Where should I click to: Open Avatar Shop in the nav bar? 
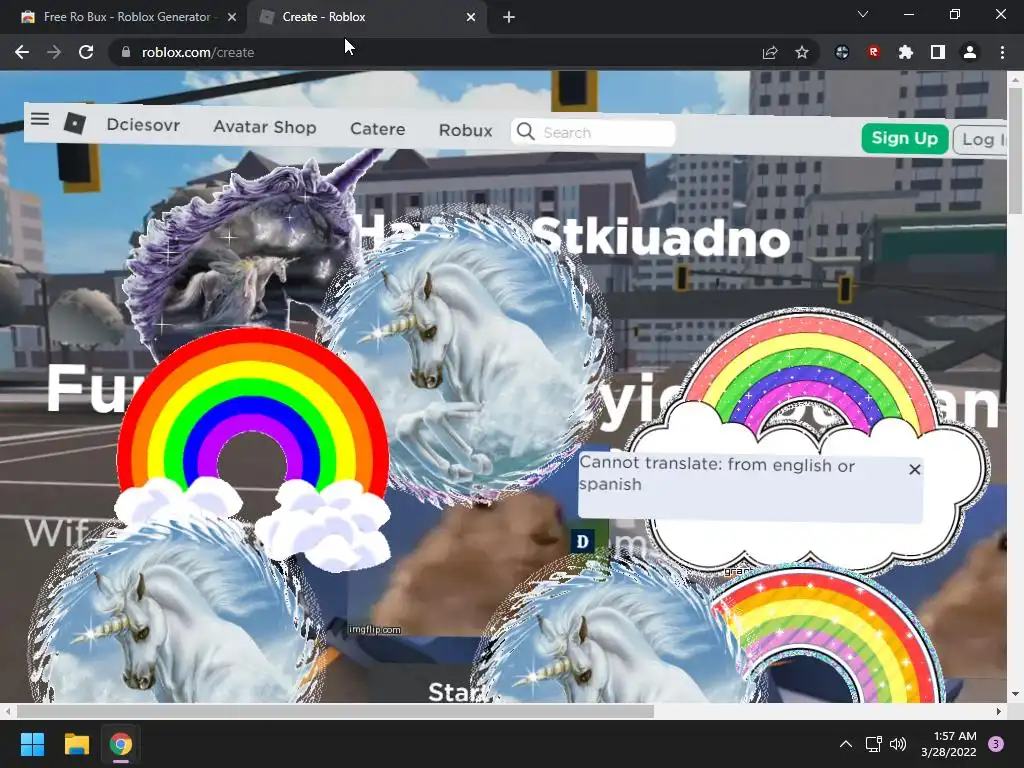coord(264,127)
